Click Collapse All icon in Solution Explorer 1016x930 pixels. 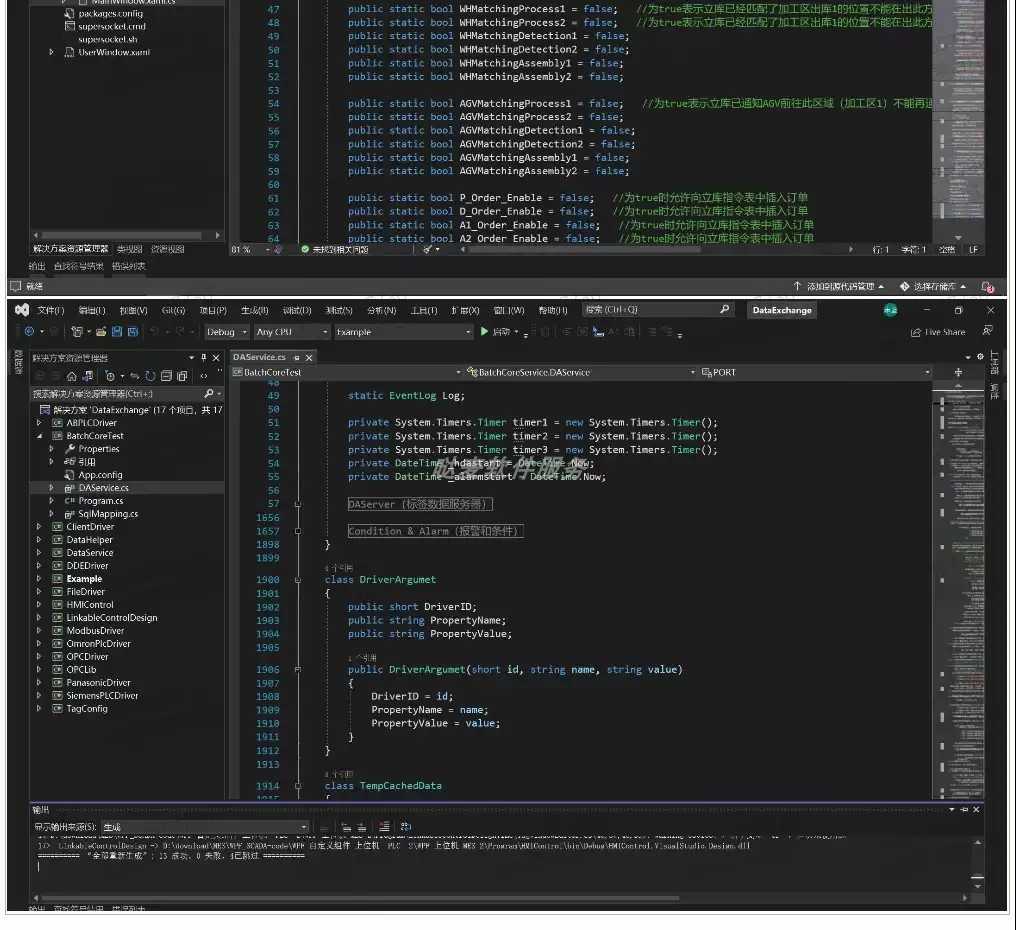pyautogui.click(x=167, y=376)
